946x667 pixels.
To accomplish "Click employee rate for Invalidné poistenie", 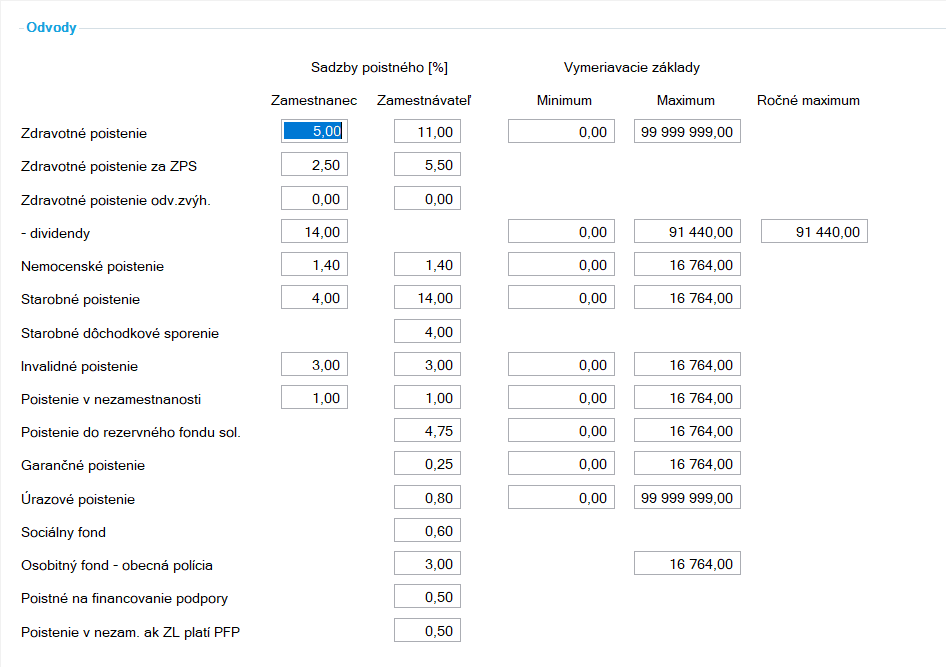I will (314, 365).
